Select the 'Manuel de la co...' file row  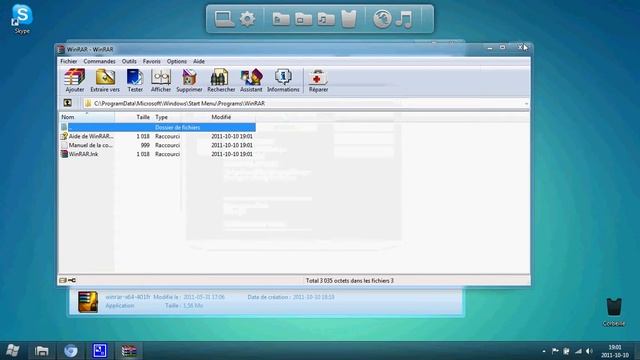[158, 145]
